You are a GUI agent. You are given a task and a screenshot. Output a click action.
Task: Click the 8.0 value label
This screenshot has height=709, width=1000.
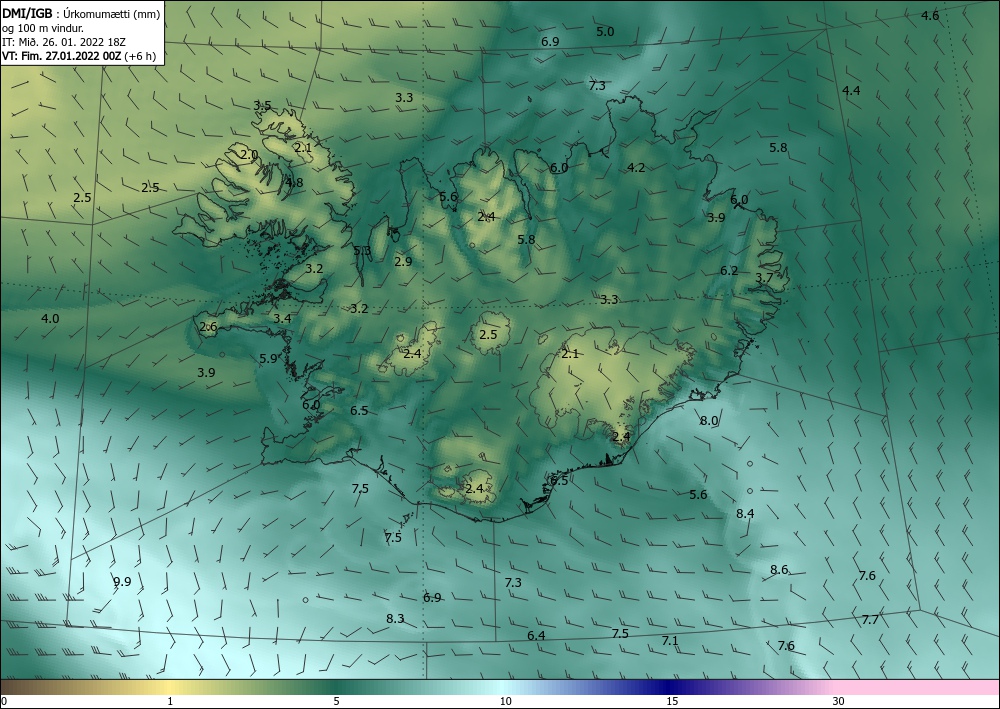[x=709, y=421]
